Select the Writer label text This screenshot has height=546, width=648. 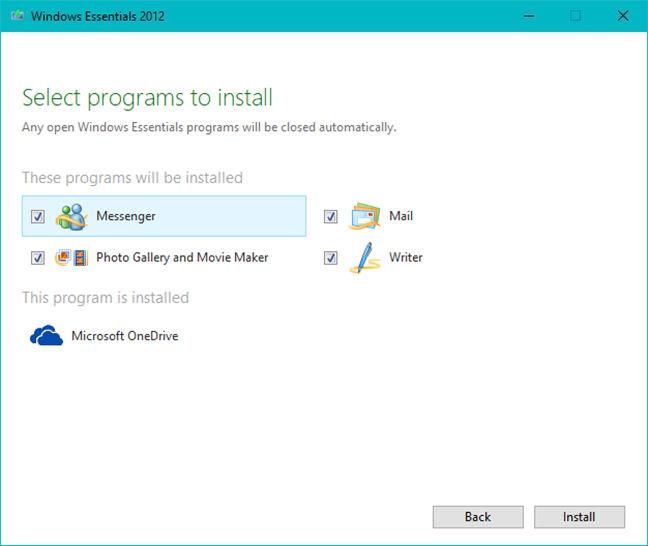(x=406, y=258)
